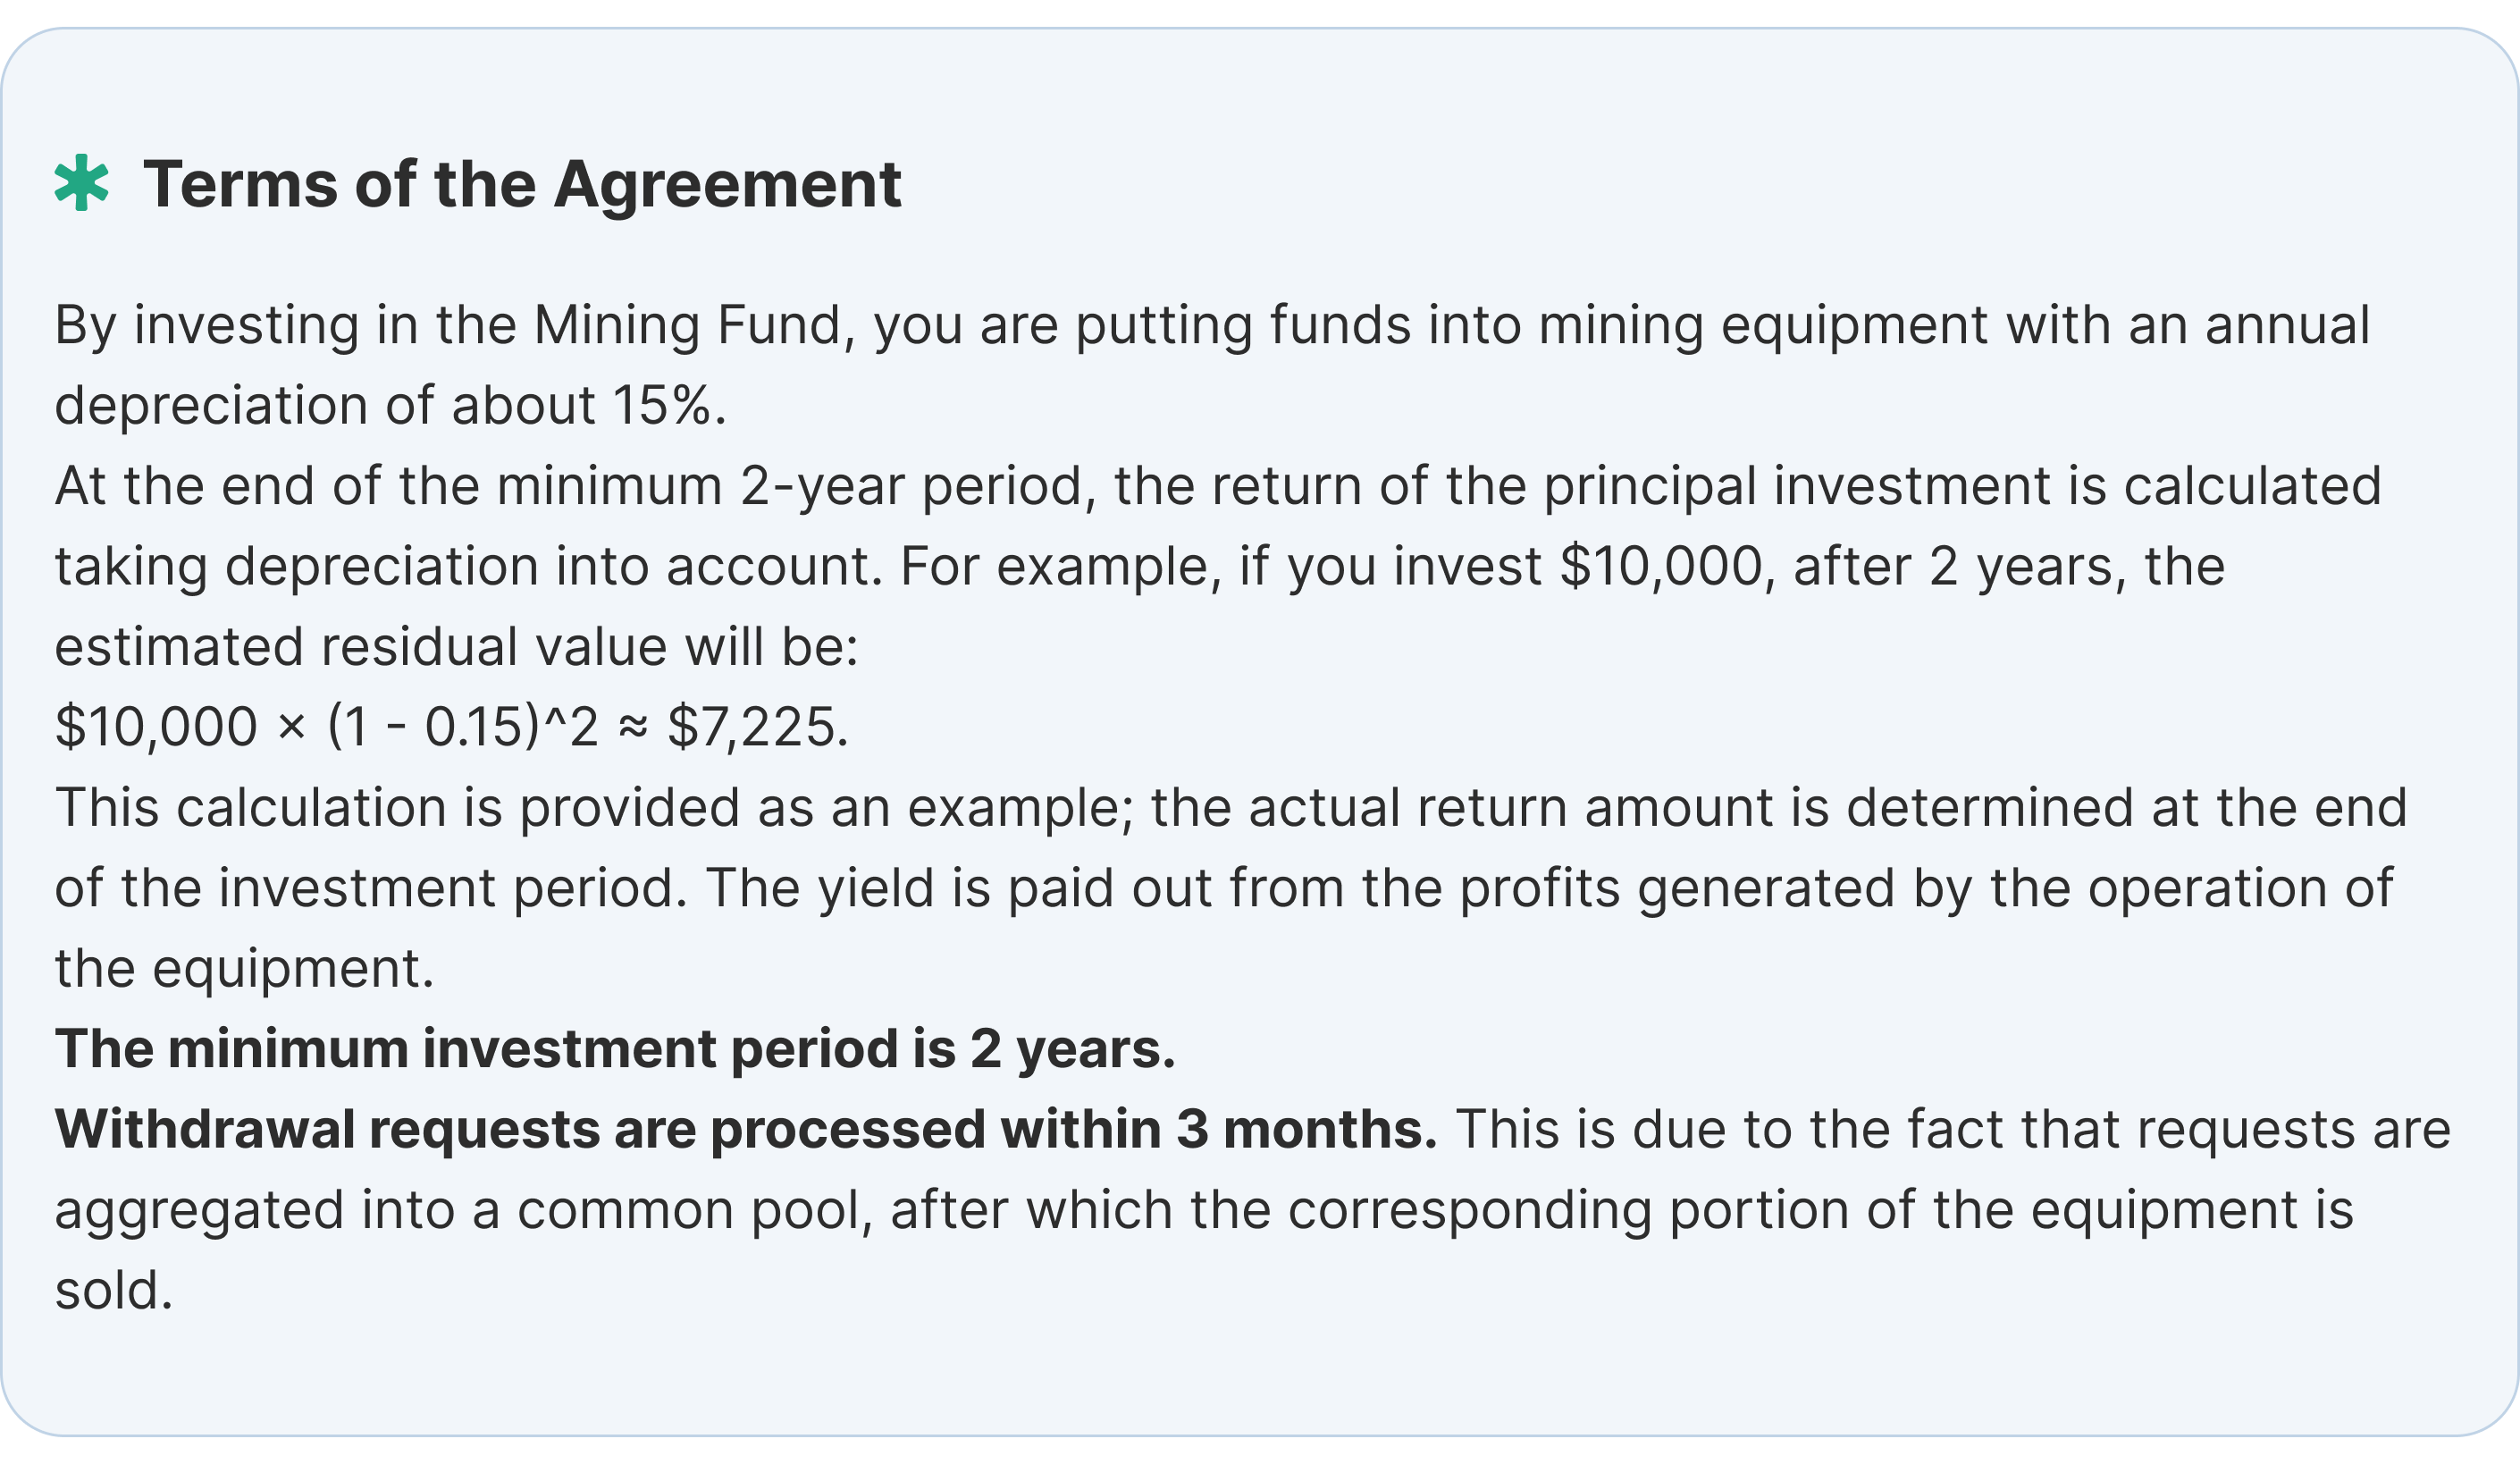Click the final word "sold."

(x=114, y=1291)
